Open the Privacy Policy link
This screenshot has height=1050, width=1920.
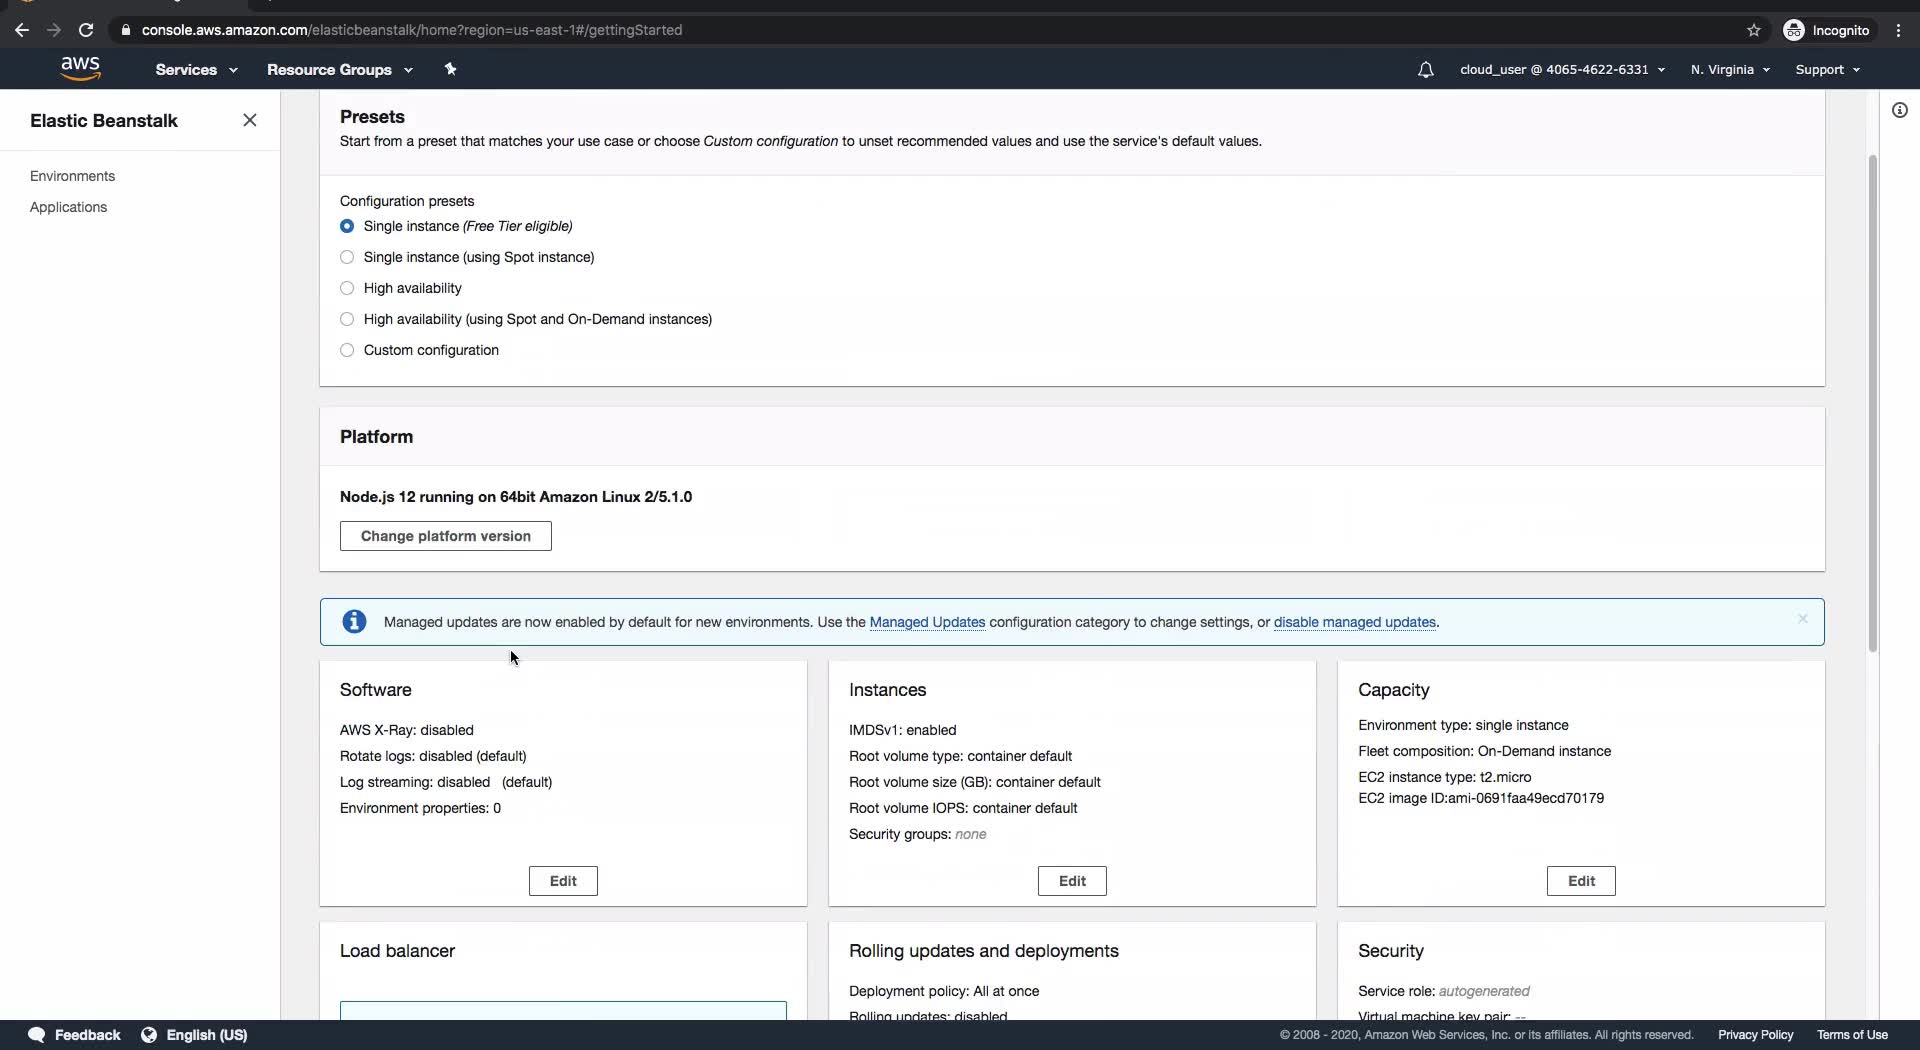pos(1755,1035)
